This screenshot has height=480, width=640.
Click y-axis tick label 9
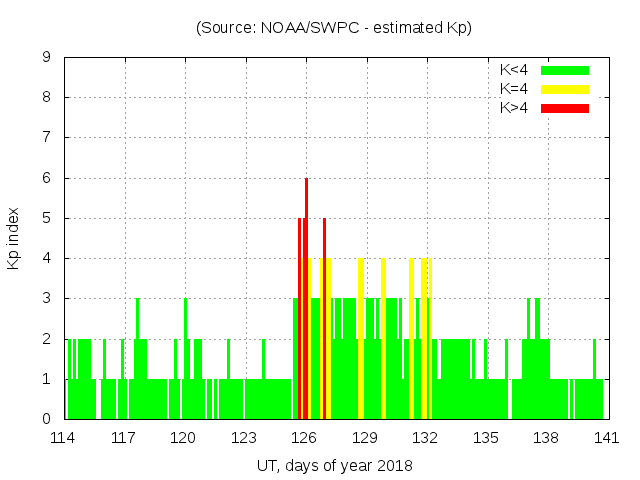(46, 58)
